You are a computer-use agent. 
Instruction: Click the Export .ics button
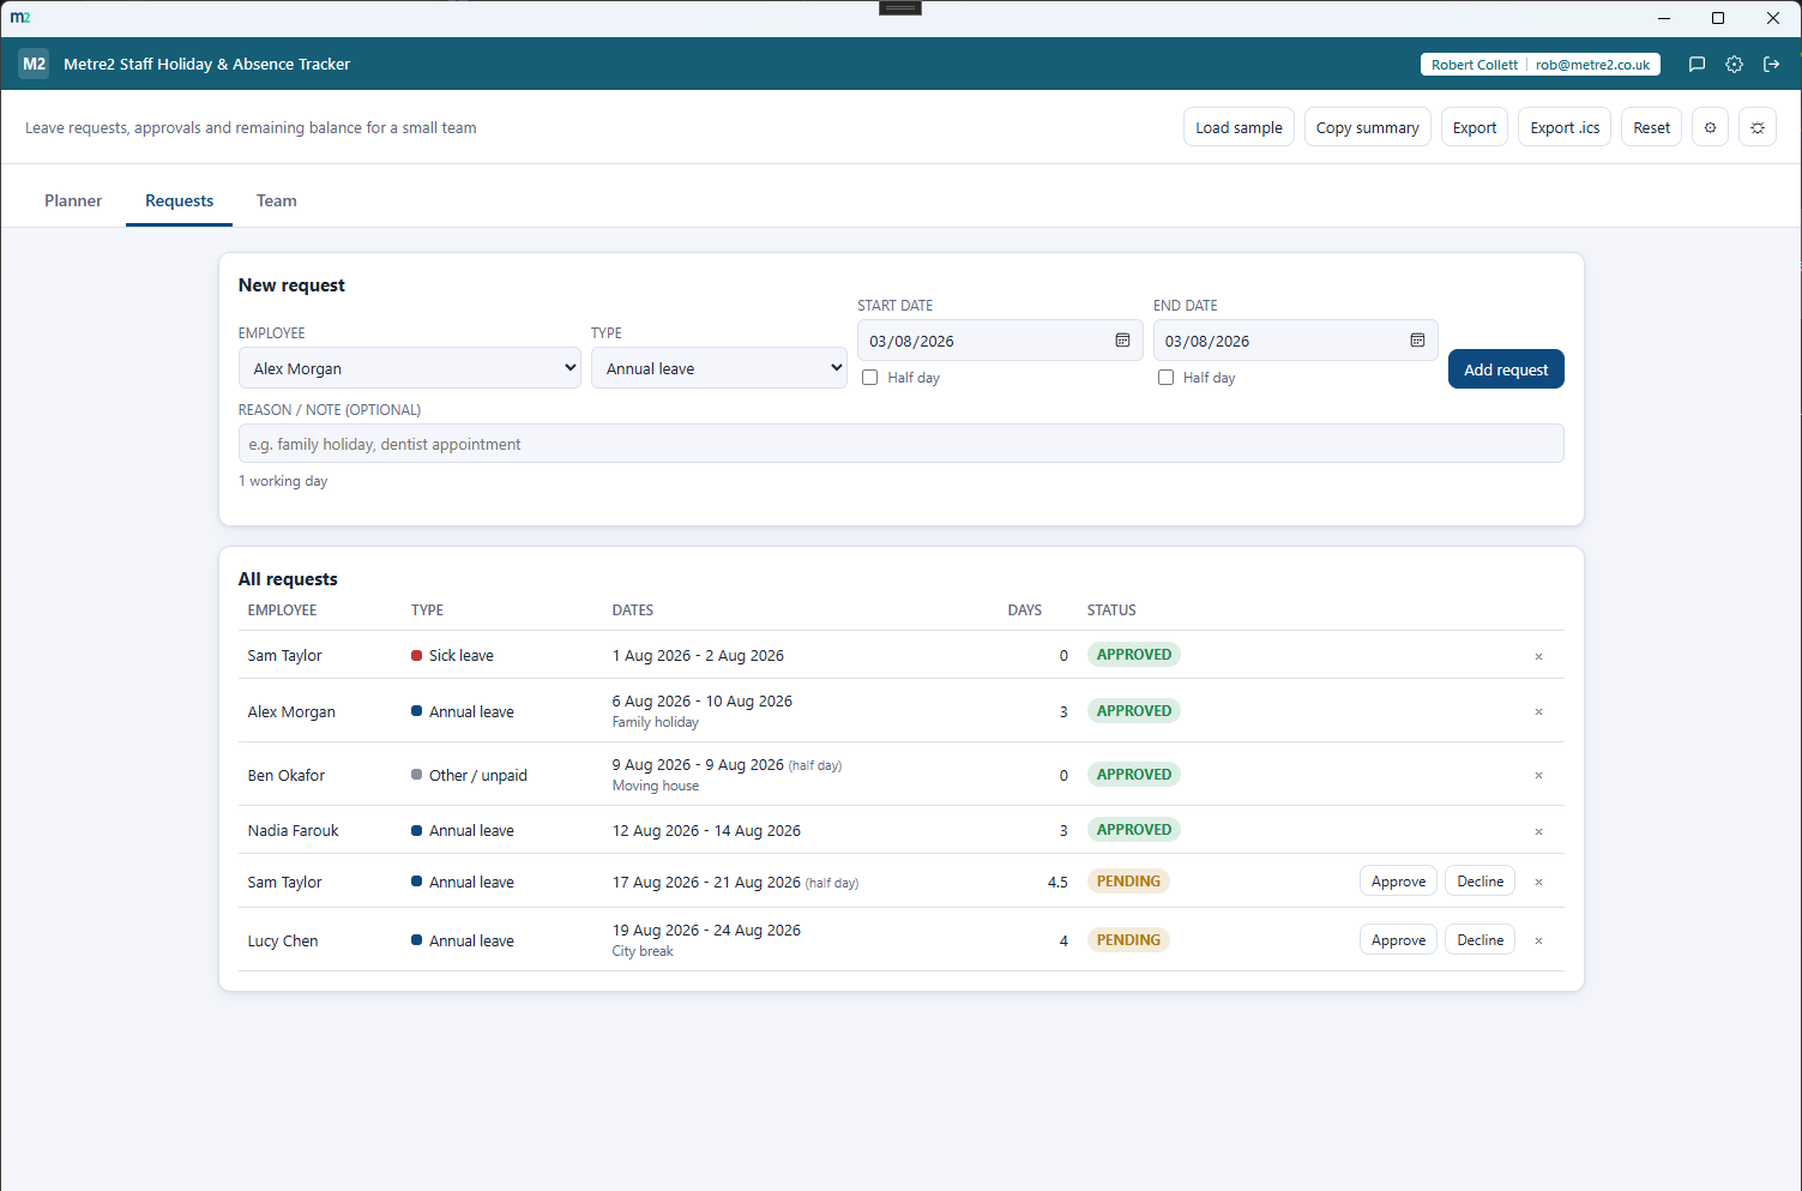pos(1564,127)
